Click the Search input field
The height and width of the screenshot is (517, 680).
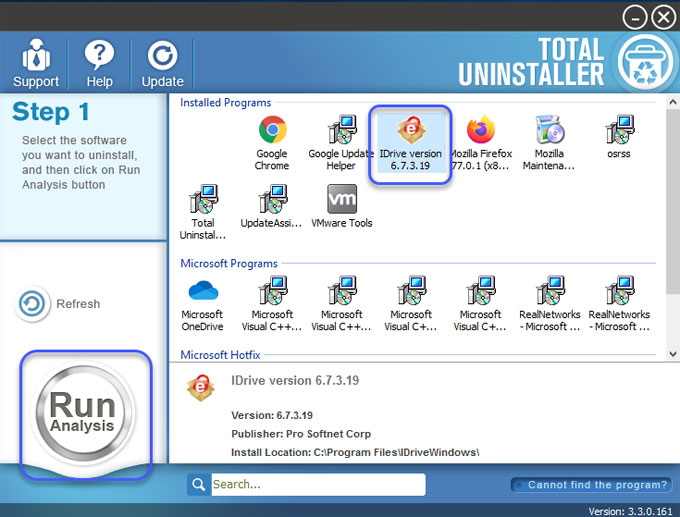point(318,484)
